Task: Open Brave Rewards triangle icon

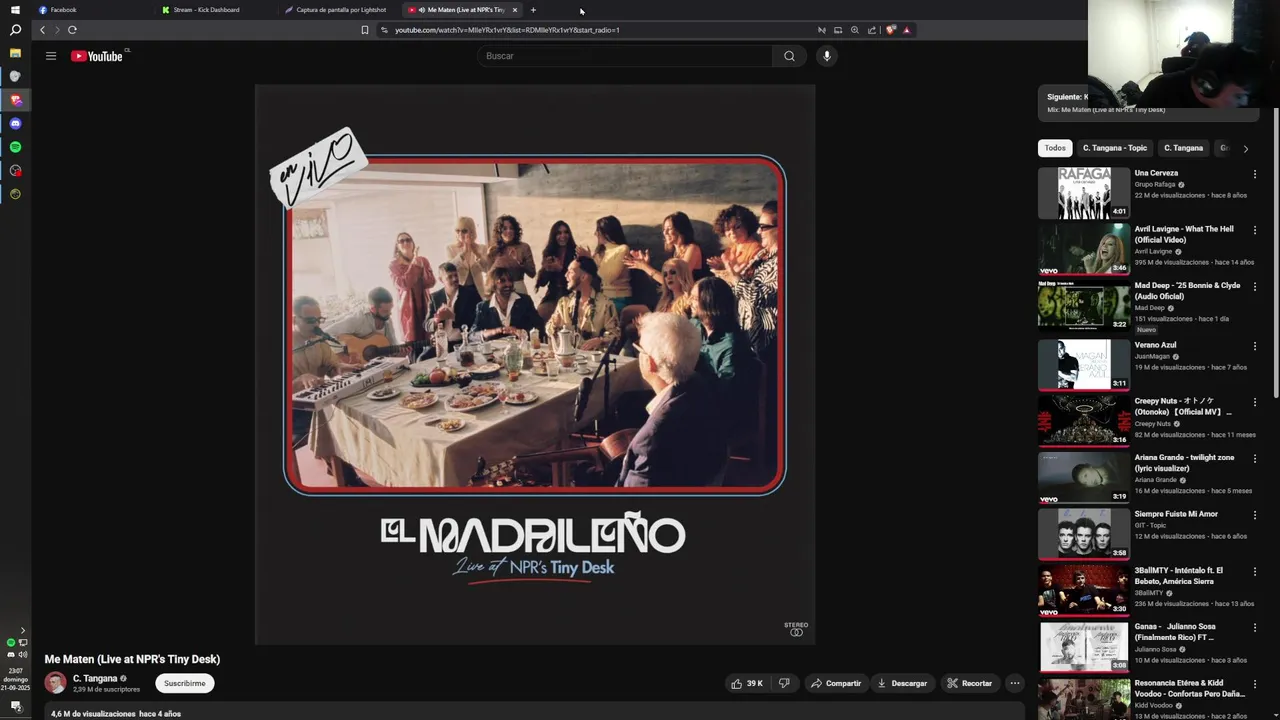Action: [906, 30]
